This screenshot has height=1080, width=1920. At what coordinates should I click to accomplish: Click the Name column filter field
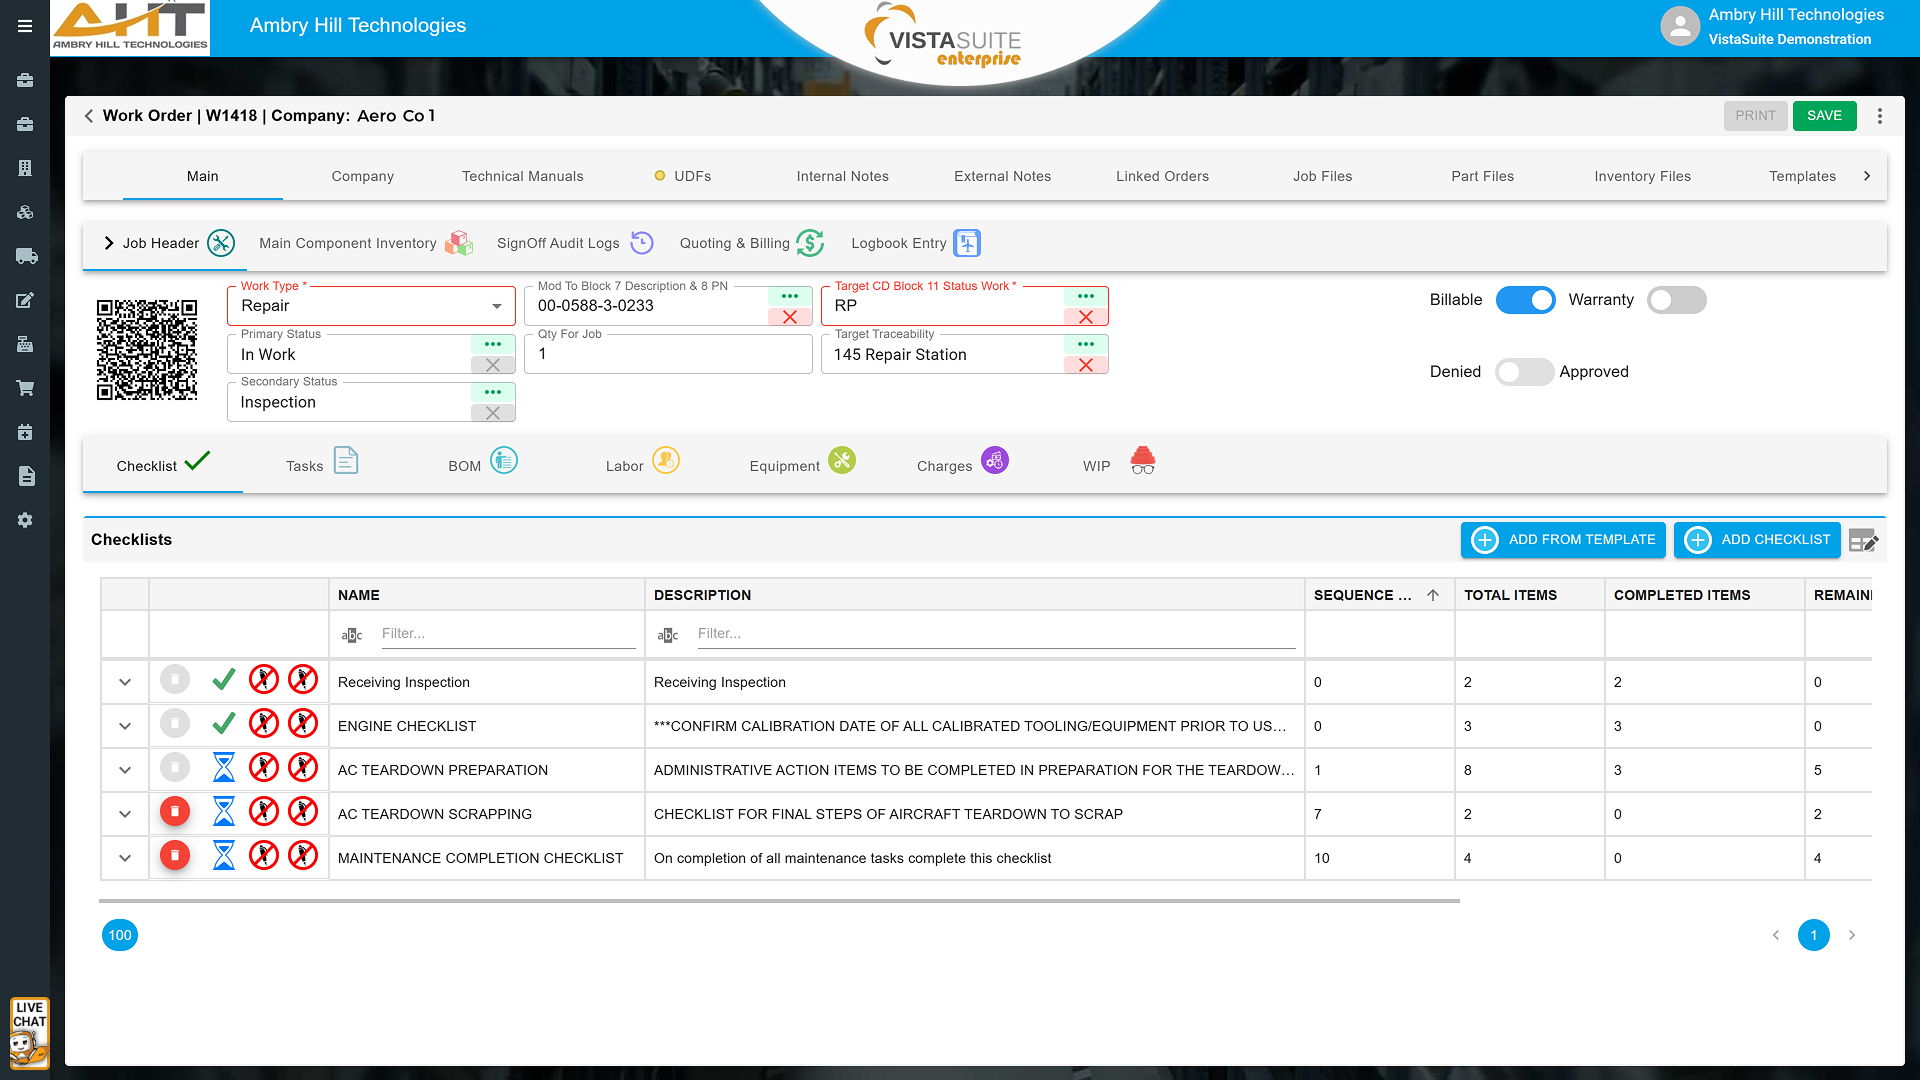(x=507, y=634)
